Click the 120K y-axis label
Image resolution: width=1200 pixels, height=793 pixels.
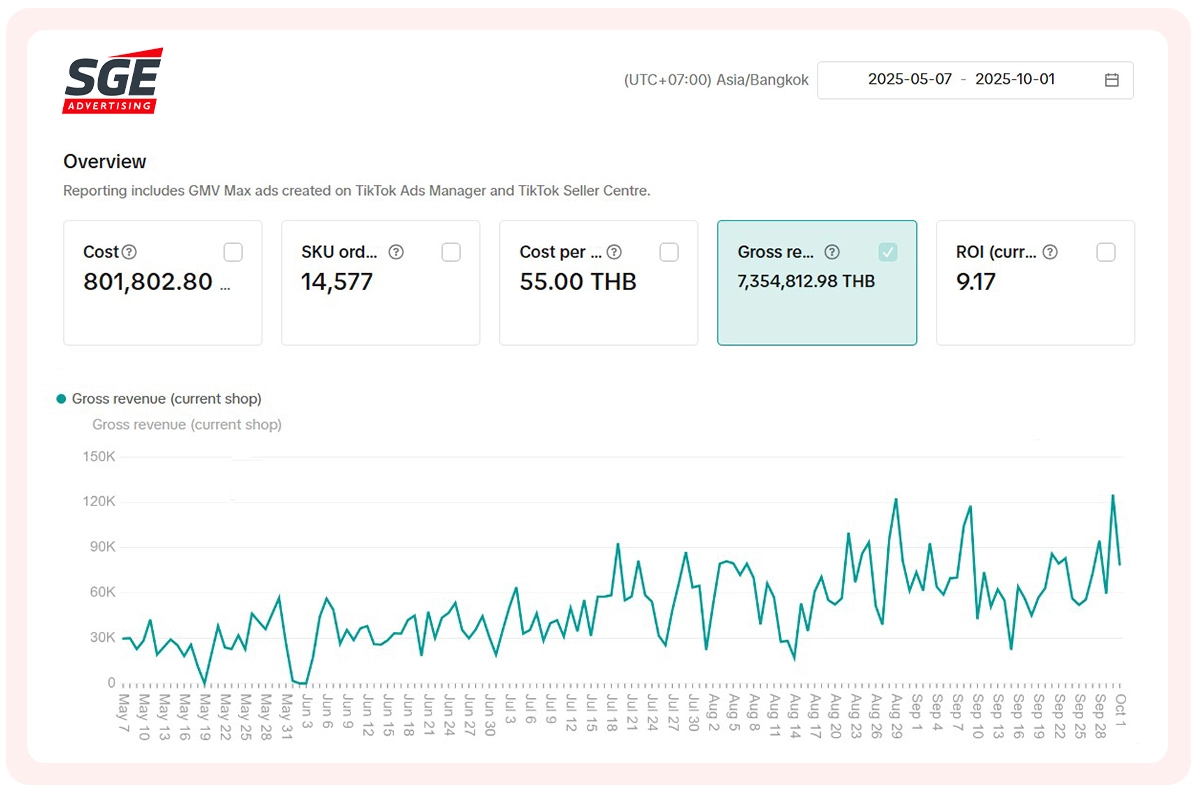(98, 502)
